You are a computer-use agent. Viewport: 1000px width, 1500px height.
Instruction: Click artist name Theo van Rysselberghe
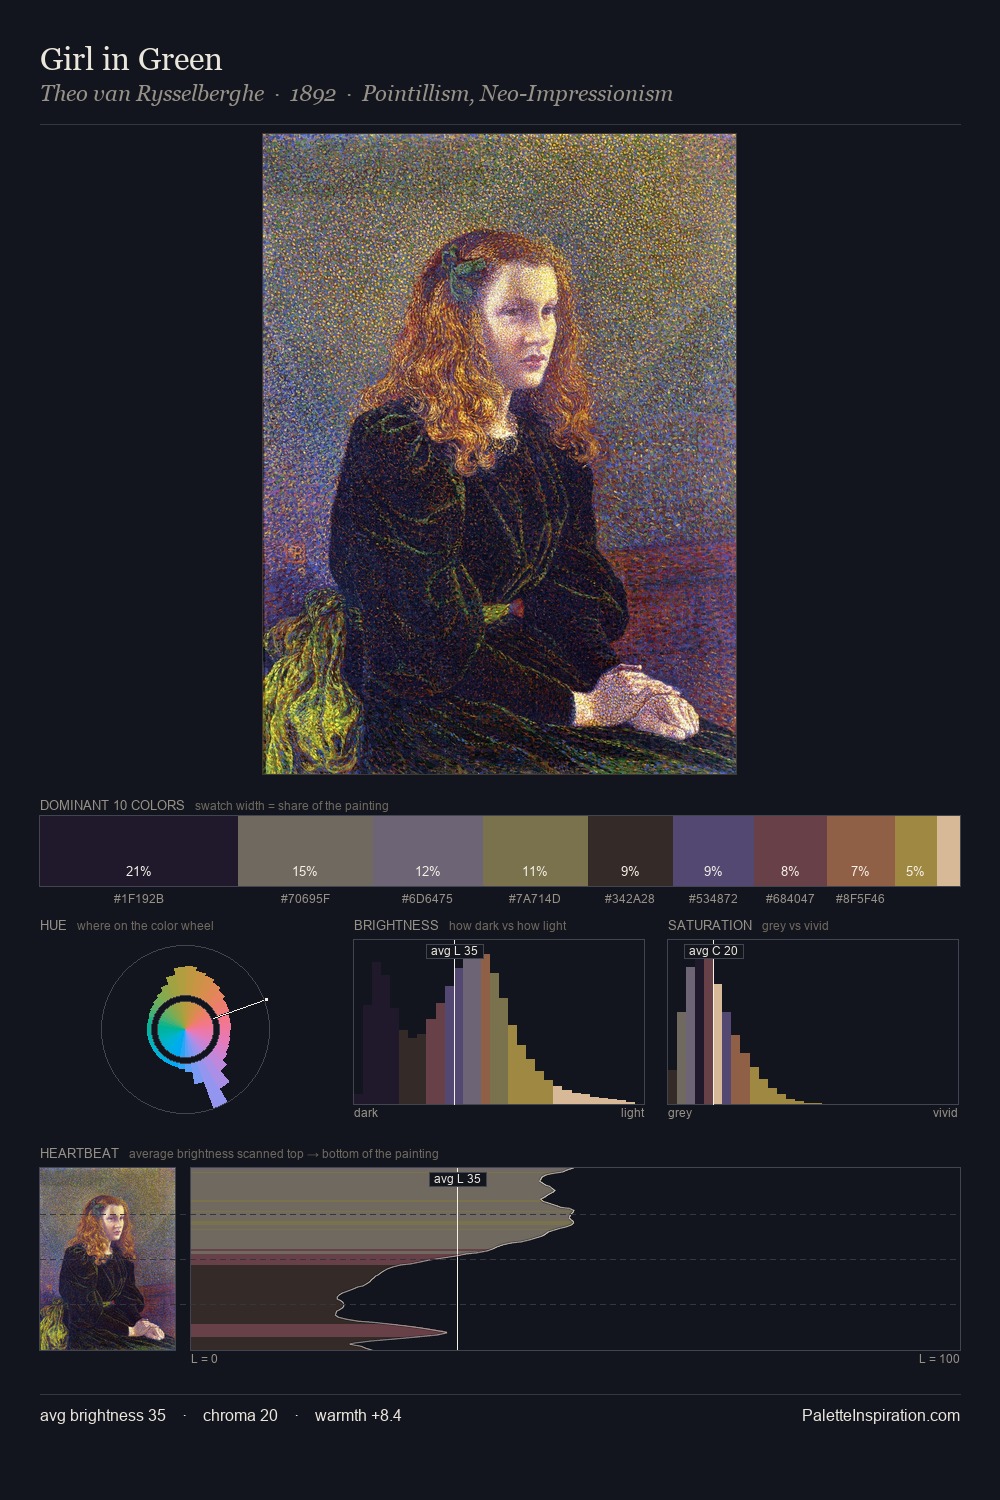point(152,94)
